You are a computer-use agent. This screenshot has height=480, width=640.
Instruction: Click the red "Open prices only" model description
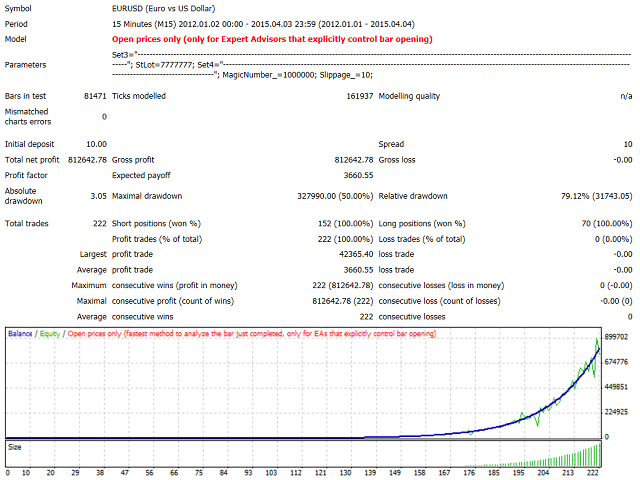[x=272, y=39]
